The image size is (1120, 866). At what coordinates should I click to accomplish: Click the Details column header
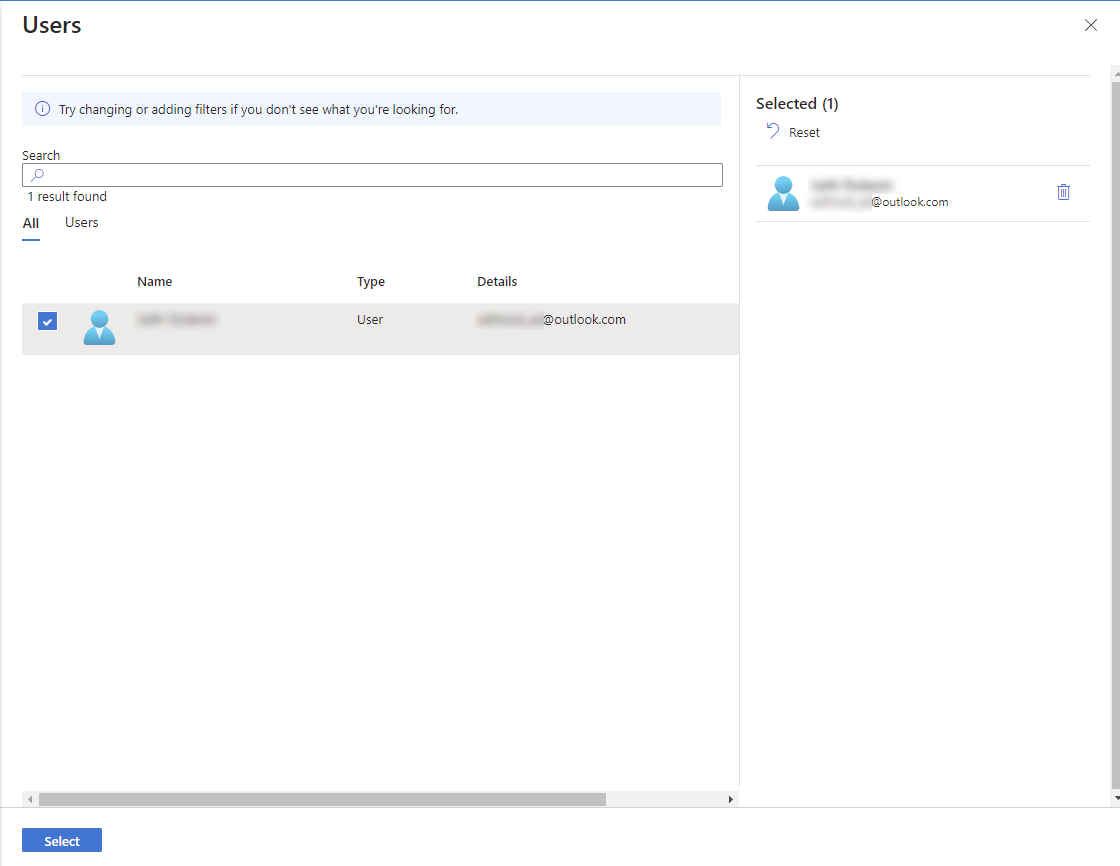[497, 282]
